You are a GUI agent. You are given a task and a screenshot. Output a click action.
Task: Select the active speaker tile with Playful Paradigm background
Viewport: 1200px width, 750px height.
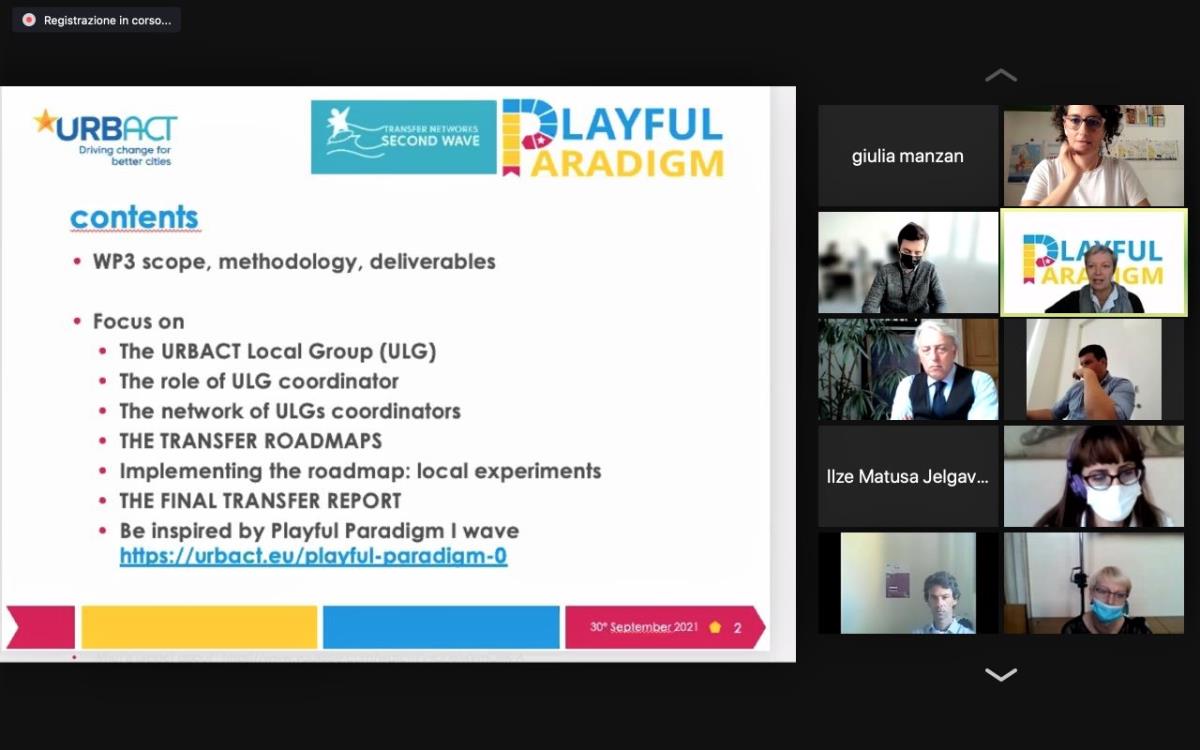point(1094,263)
